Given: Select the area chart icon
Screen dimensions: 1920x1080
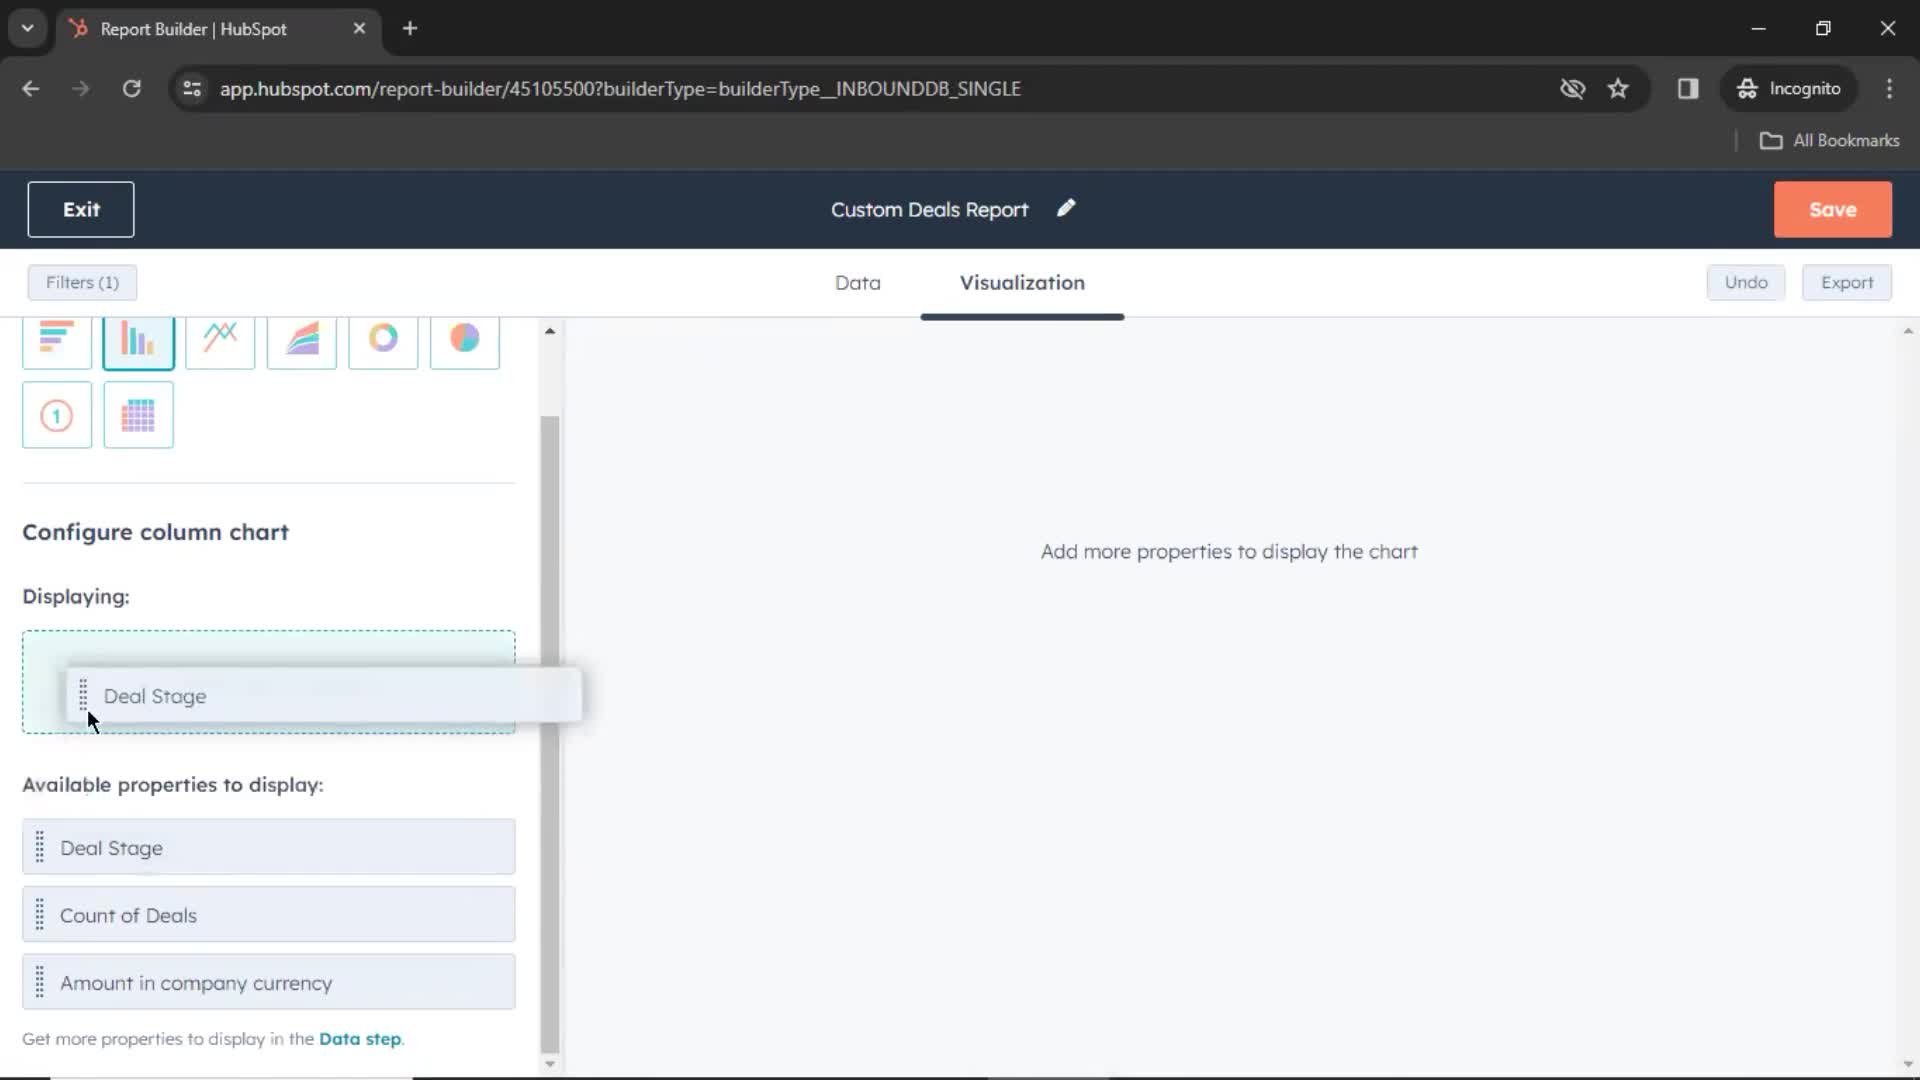Looking at the screenshot, I should pos(301,338).
